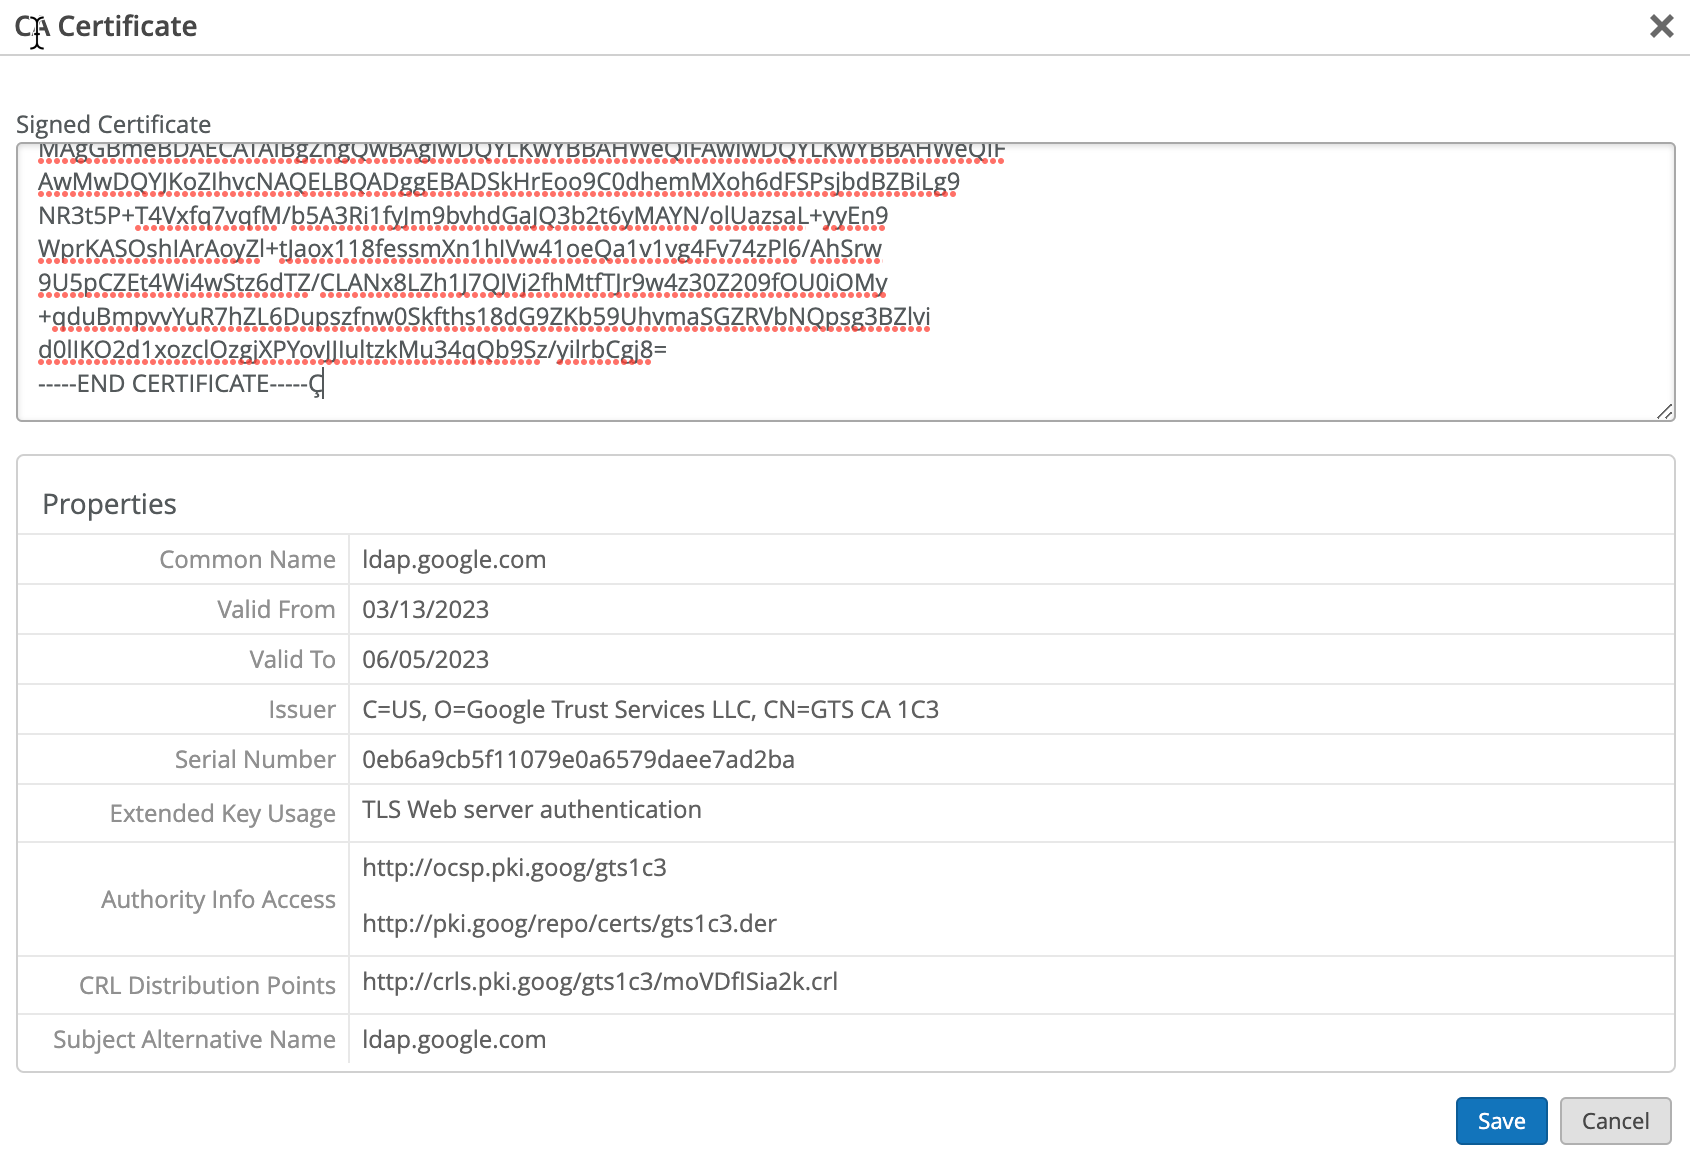Click the Valid To date 06/05/2023

point(425,660)
